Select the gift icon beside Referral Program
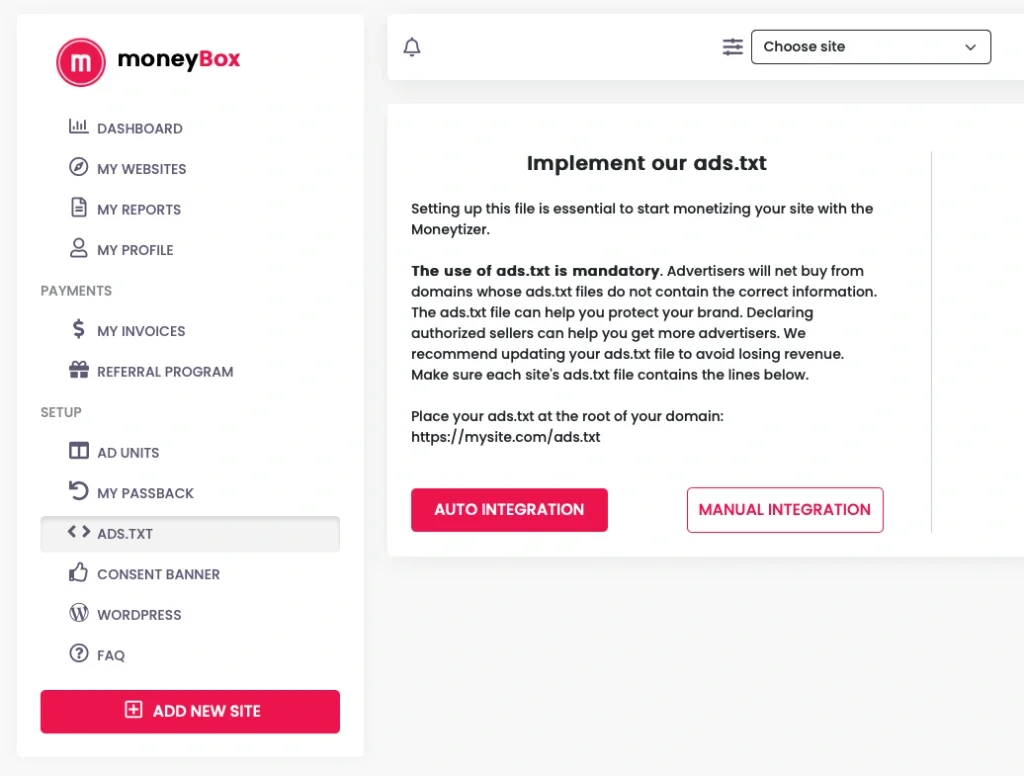 79,370
